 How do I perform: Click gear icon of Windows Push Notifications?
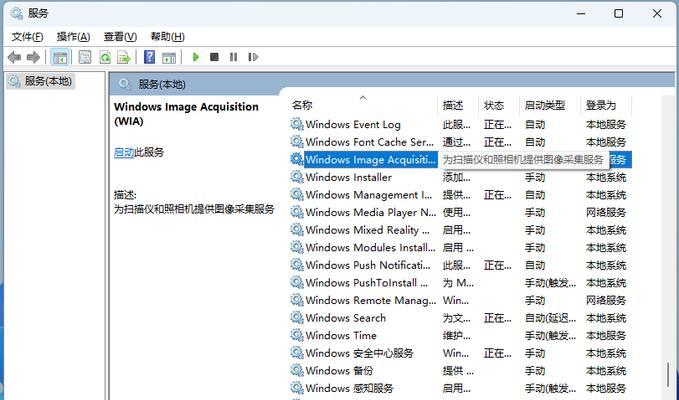click(x=297, y=265)
